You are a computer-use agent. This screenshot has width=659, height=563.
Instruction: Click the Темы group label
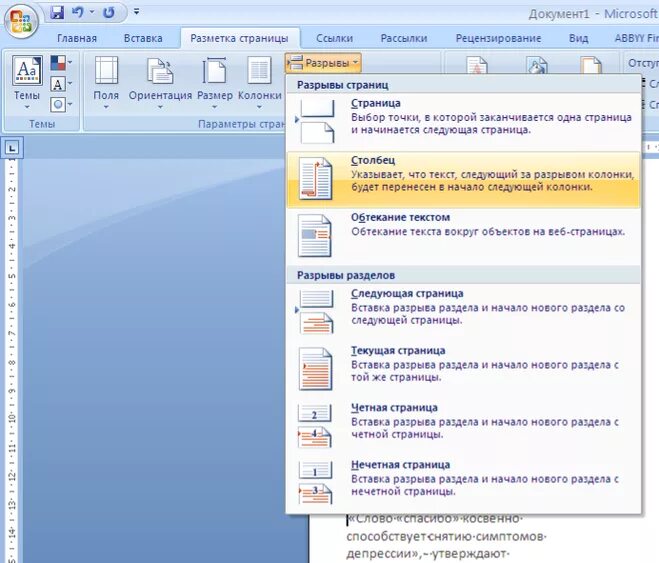pyautogui.click(x=42, y=124)
